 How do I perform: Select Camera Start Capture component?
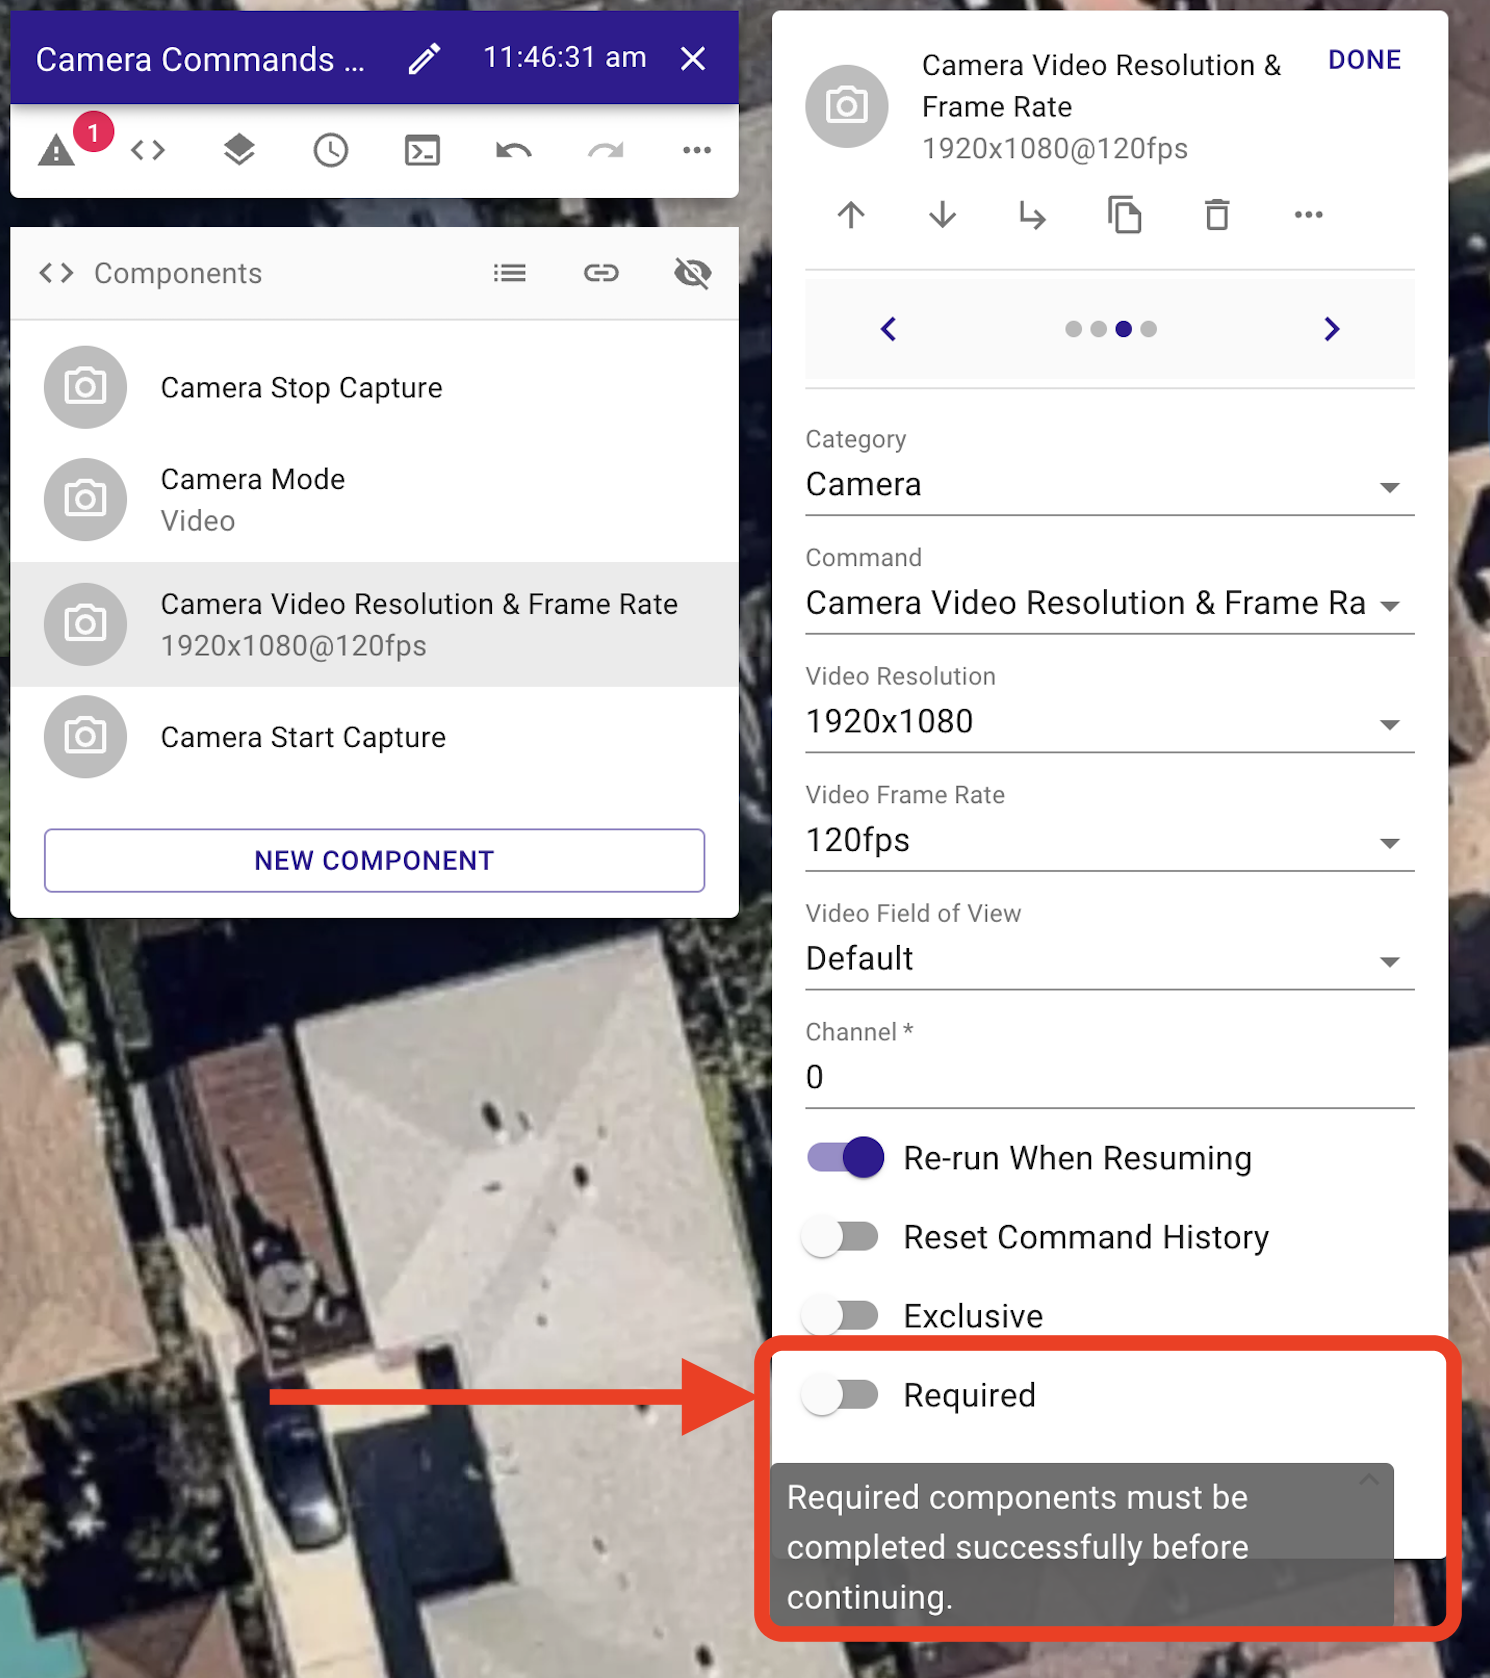(x=374, y=737)
